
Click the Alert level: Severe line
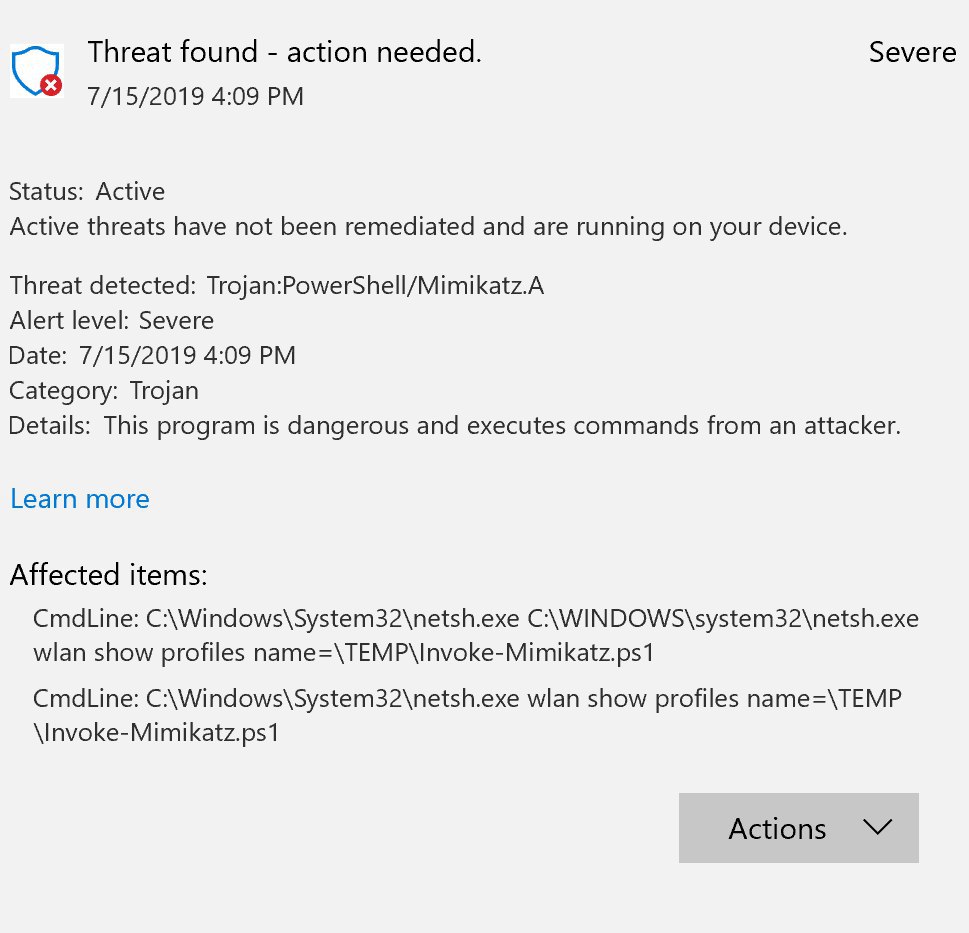click(111, 321)
